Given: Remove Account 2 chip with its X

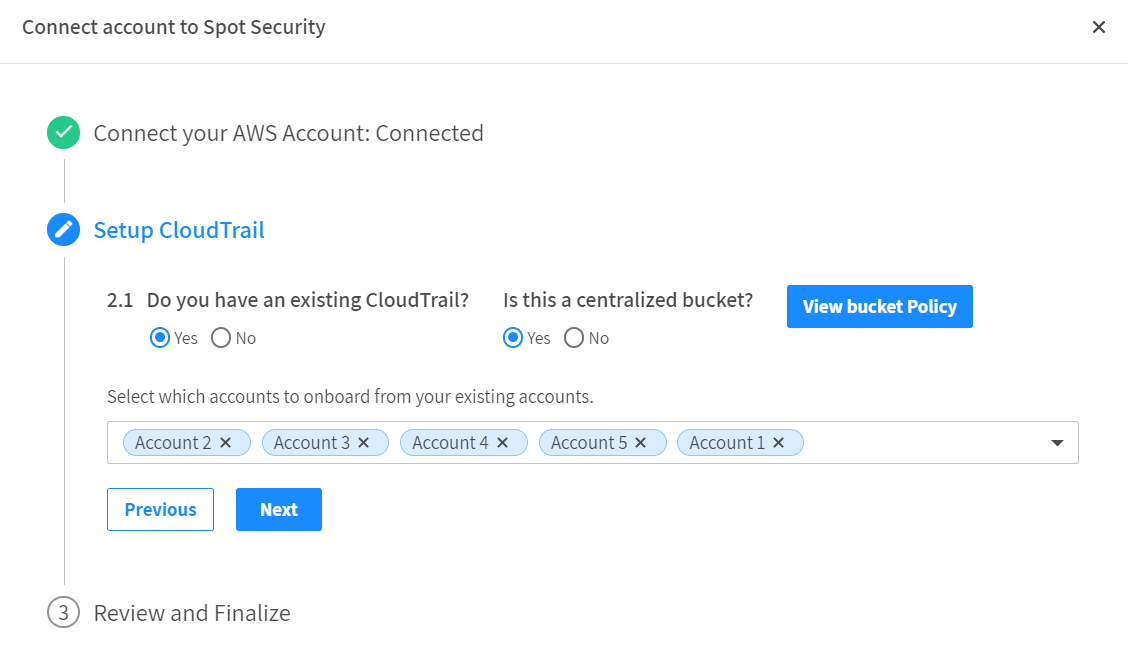Looking at the screenshot, I should coord(226,443).
